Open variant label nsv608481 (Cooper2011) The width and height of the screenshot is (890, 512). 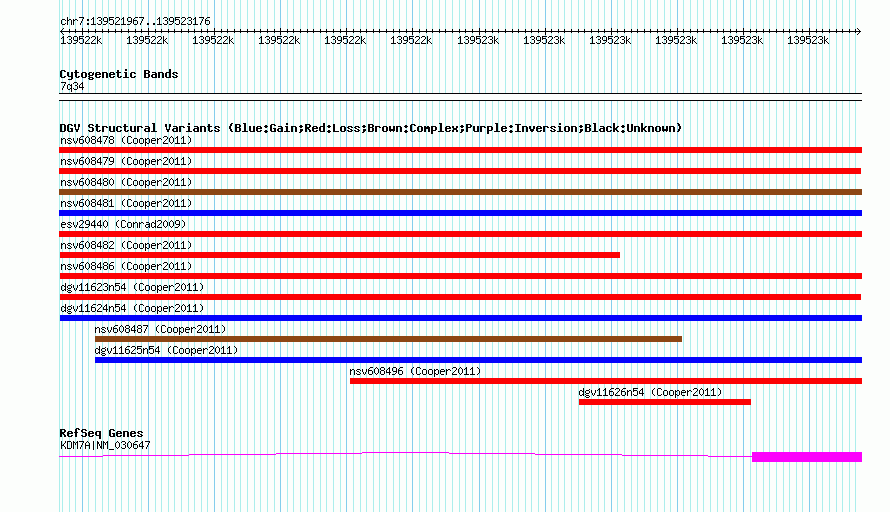(x=126, y=203)
